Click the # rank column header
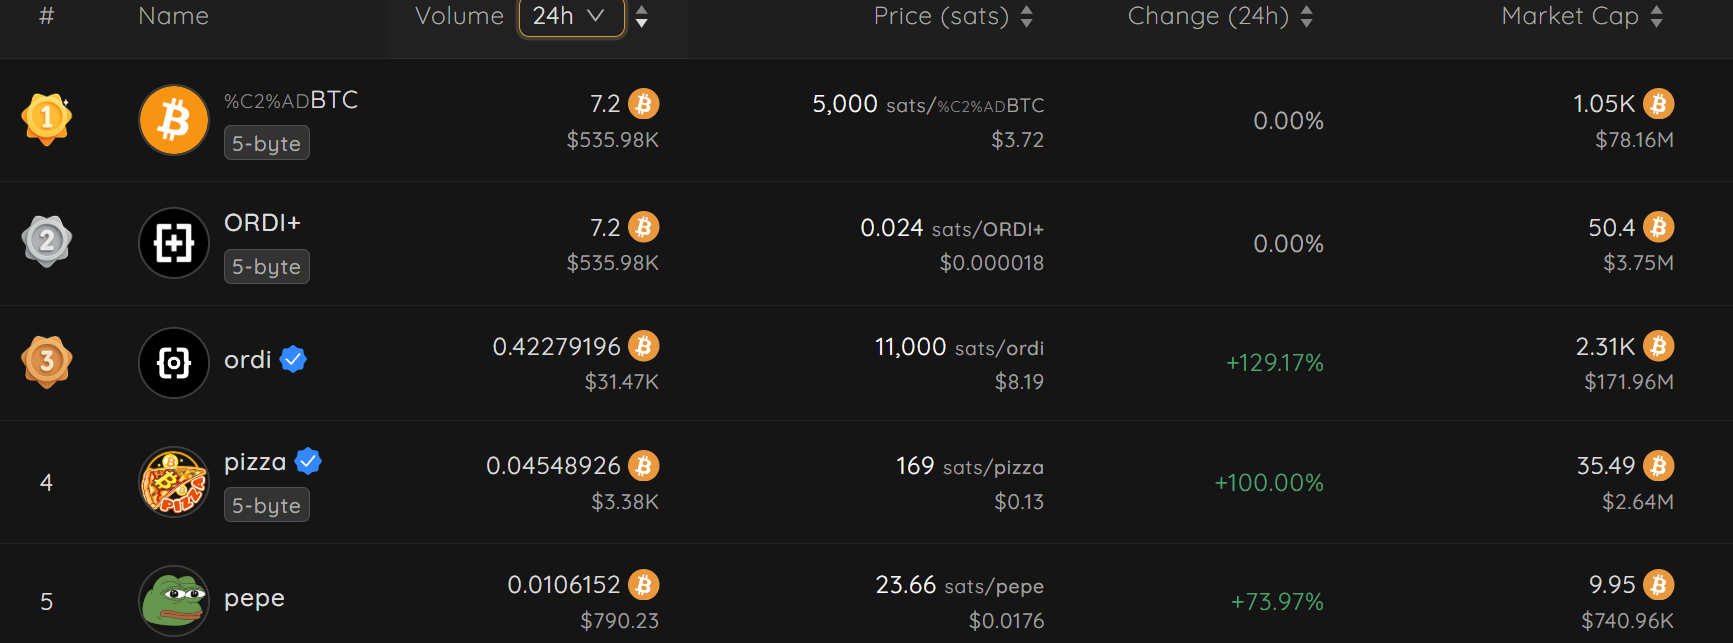Image resolution: width=1733 pixels, height=643 pixels. [x=46, y=16]
